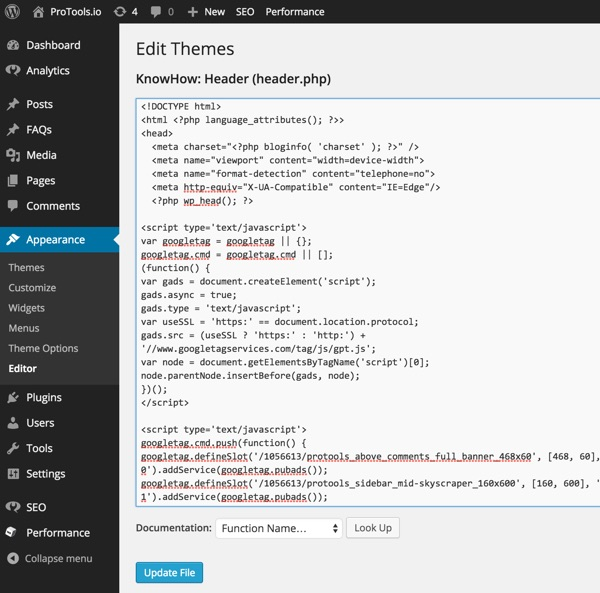This screenshot has width=600, height=593.
Task: Click the code line 'gads.async = true;'
Action: click(x=189, y=295)
